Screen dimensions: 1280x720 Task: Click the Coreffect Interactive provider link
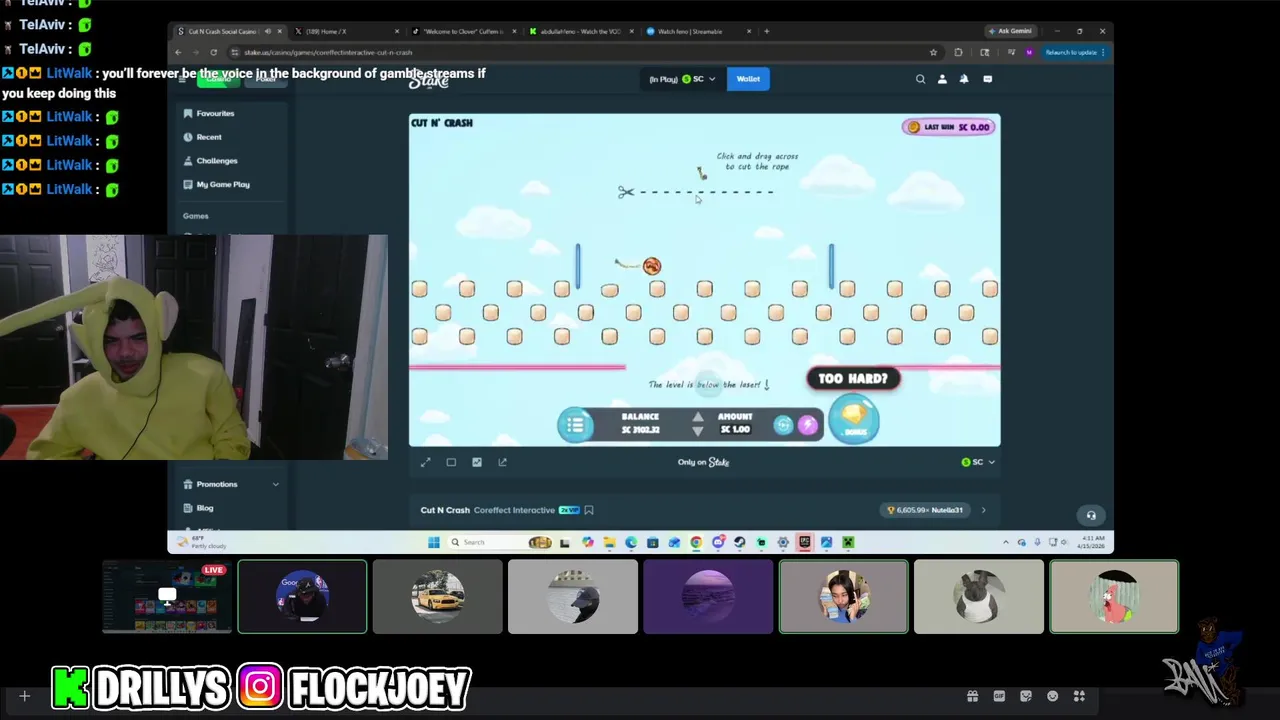[x=514, y=510]
